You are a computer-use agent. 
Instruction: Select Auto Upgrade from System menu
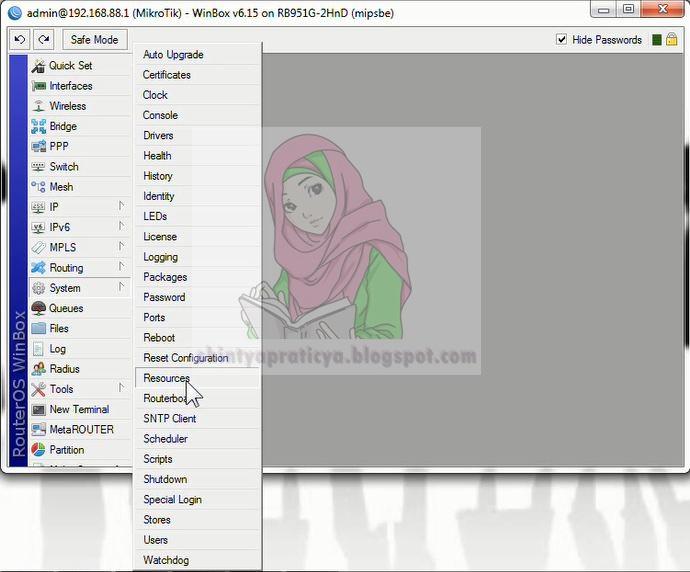197,55
